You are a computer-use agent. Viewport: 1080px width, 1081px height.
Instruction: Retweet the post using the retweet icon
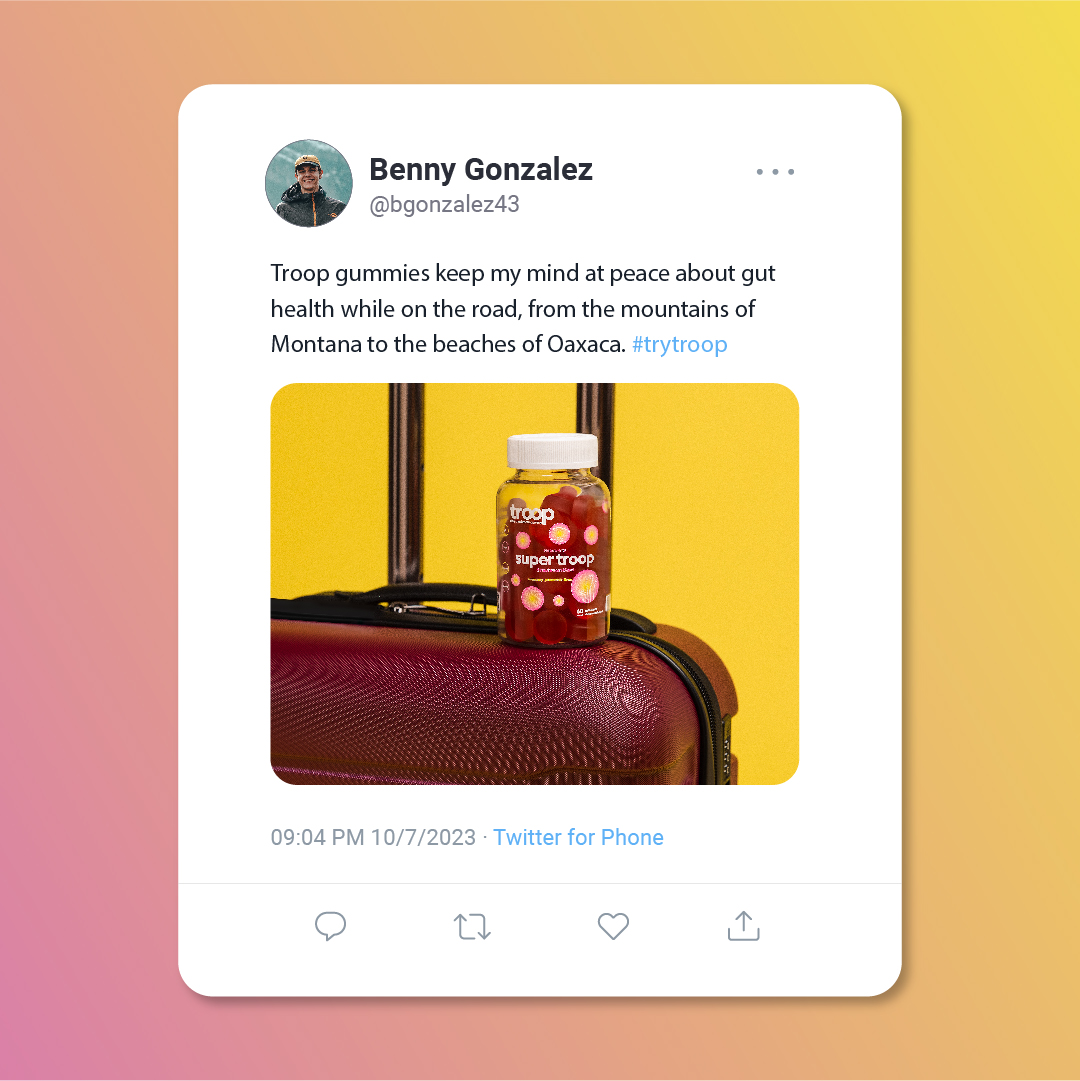[472, 927]
